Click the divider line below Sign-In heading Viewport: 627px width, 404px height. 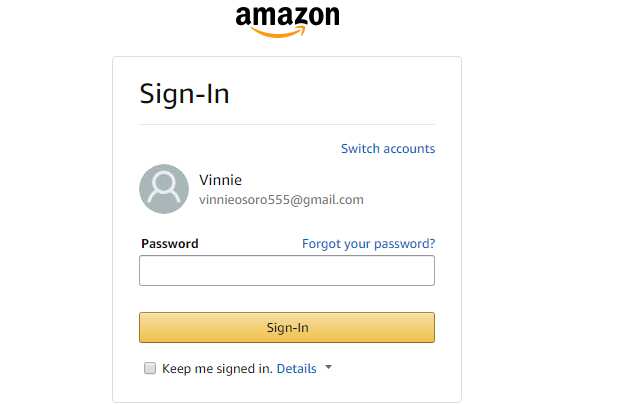pos(287,125)
